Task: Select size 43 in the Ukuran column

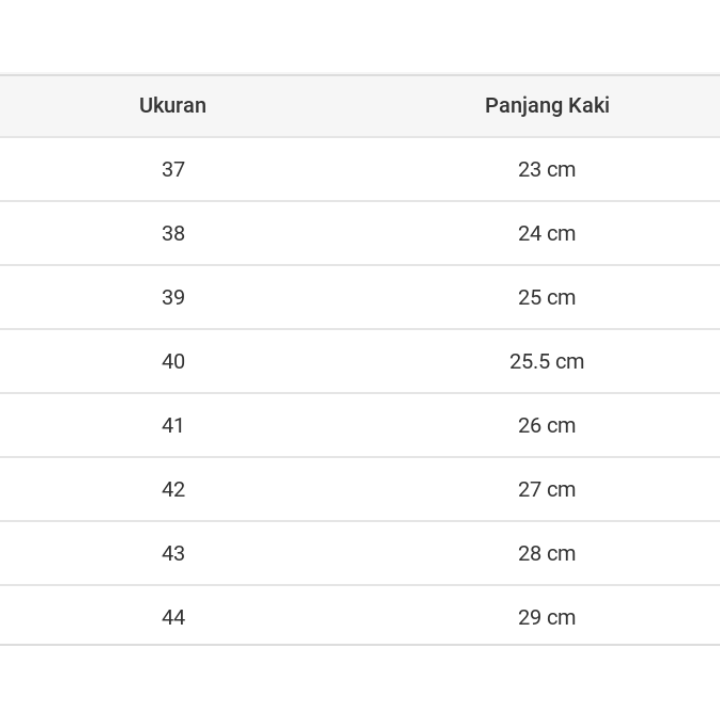Action: 173,553
